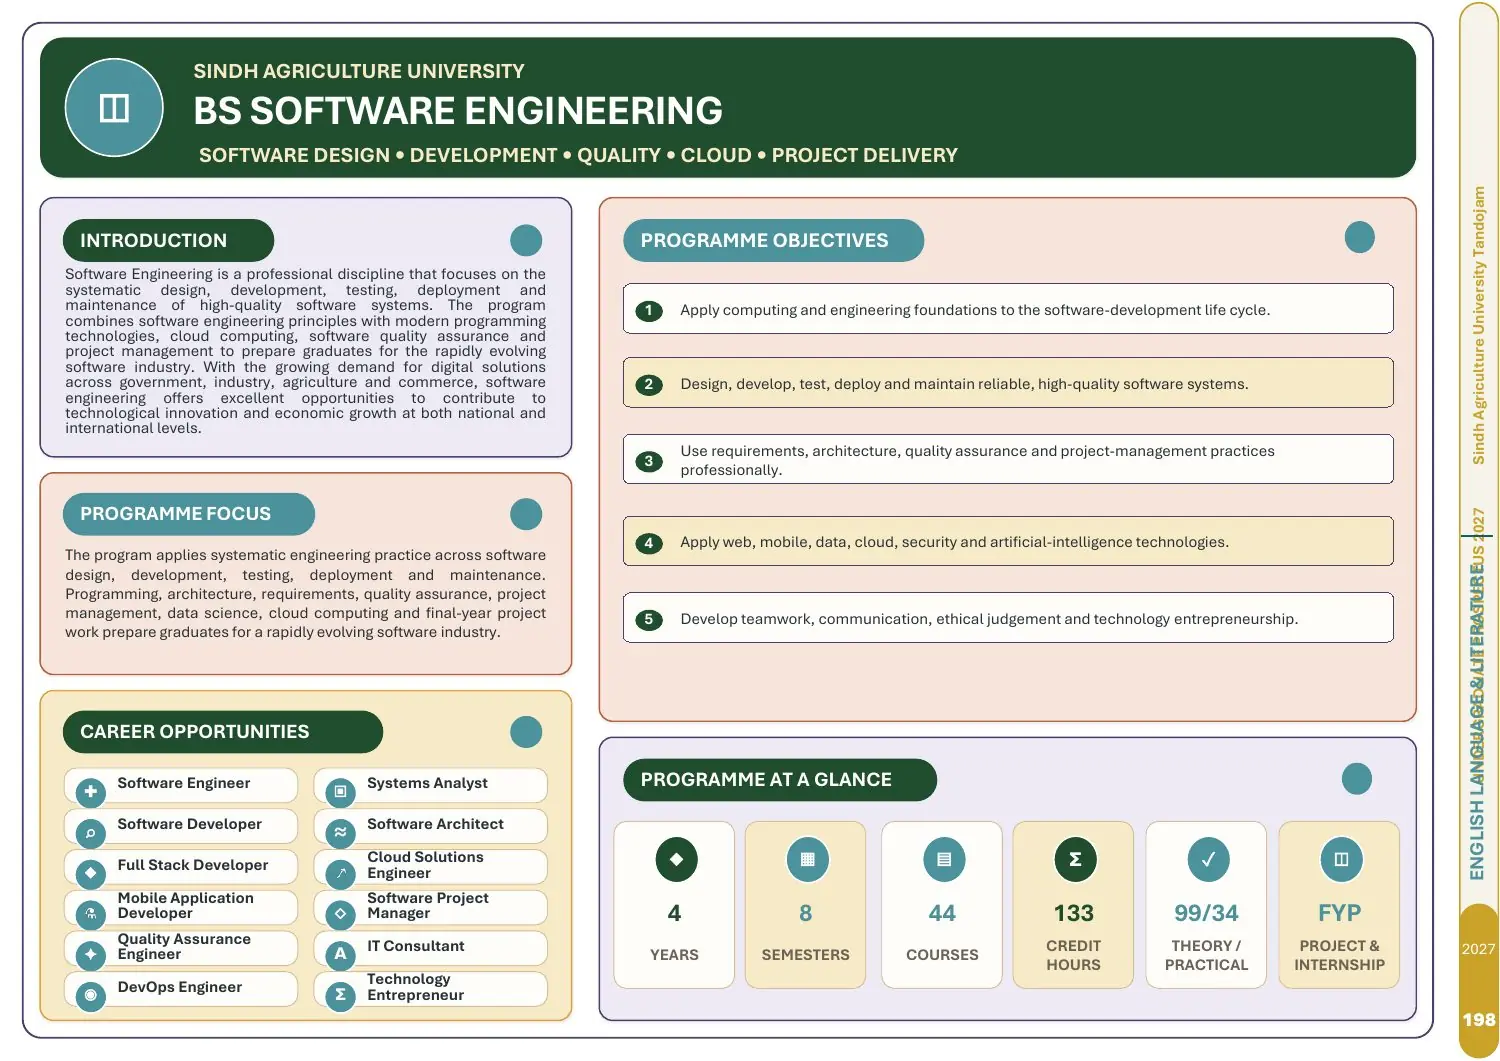Viewport: 1500px width, 1061px height.
Task: Click the 2027 label in sidebar
Action: point(1479,949)
